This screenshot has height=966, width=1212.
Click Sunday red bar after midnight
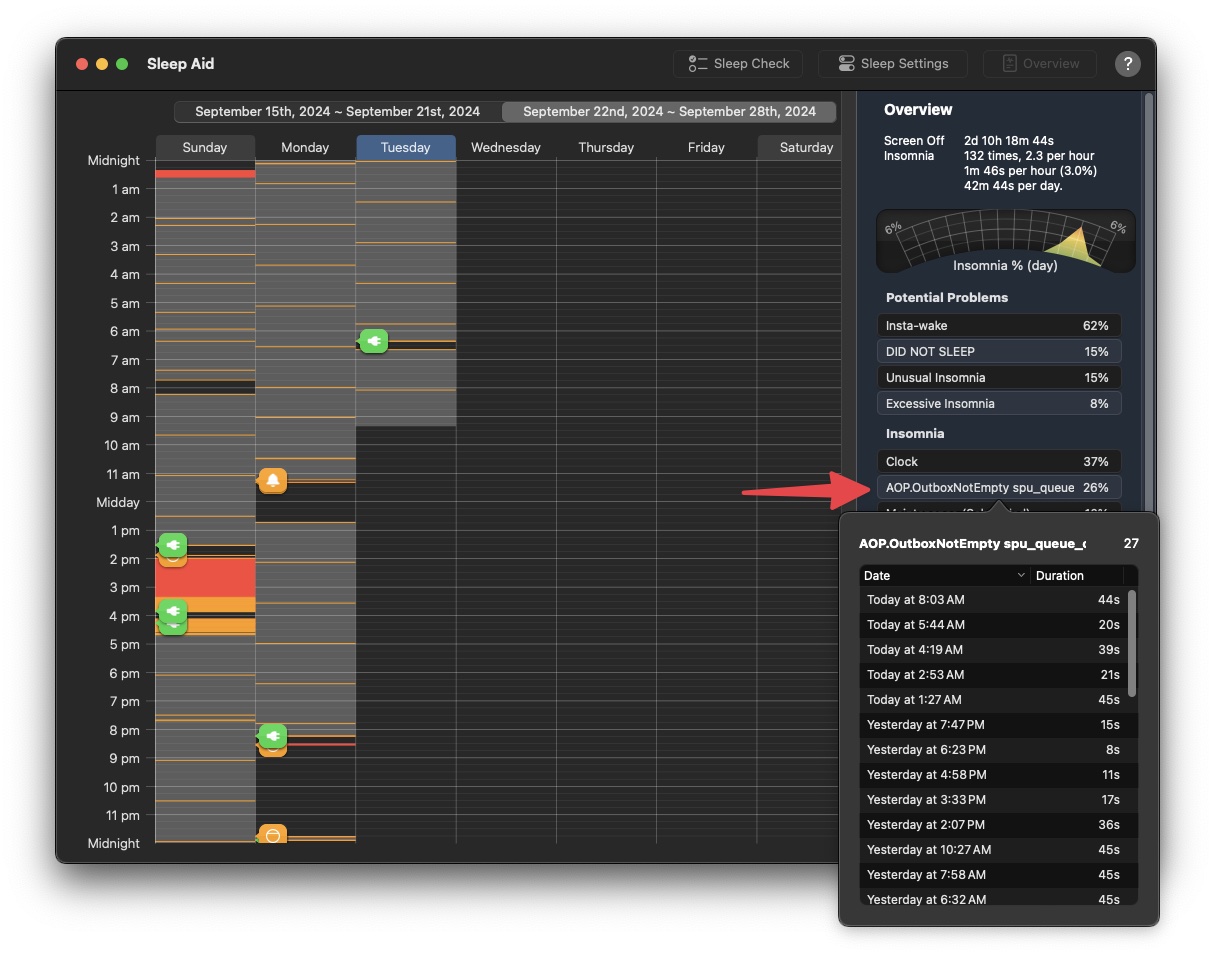pos(205,174)
